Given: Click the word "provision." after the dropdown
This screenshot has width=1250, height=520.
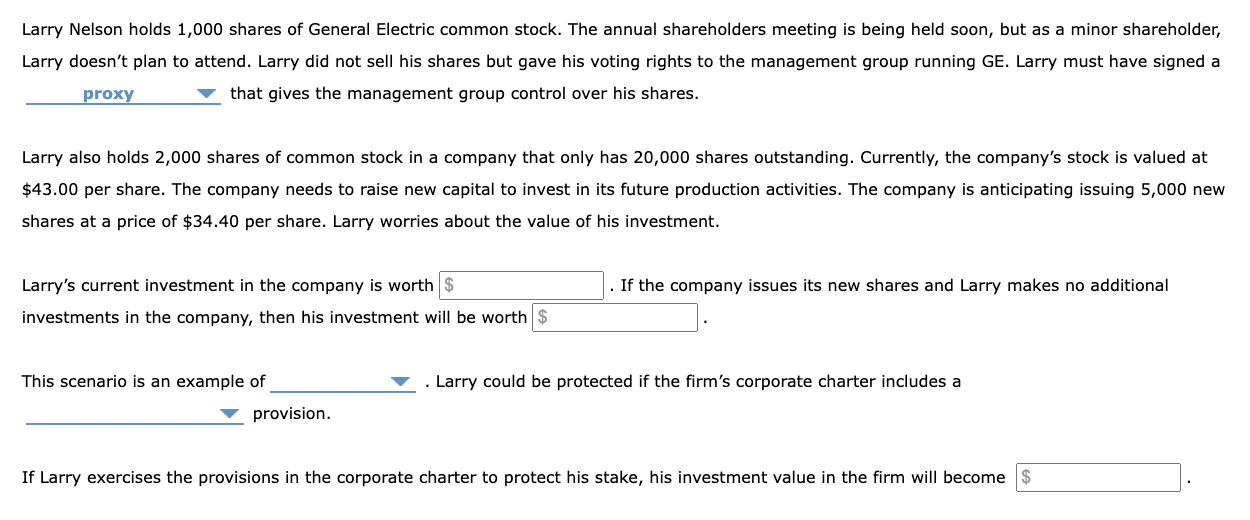Looking at the screenshot, I should (292, 414).
